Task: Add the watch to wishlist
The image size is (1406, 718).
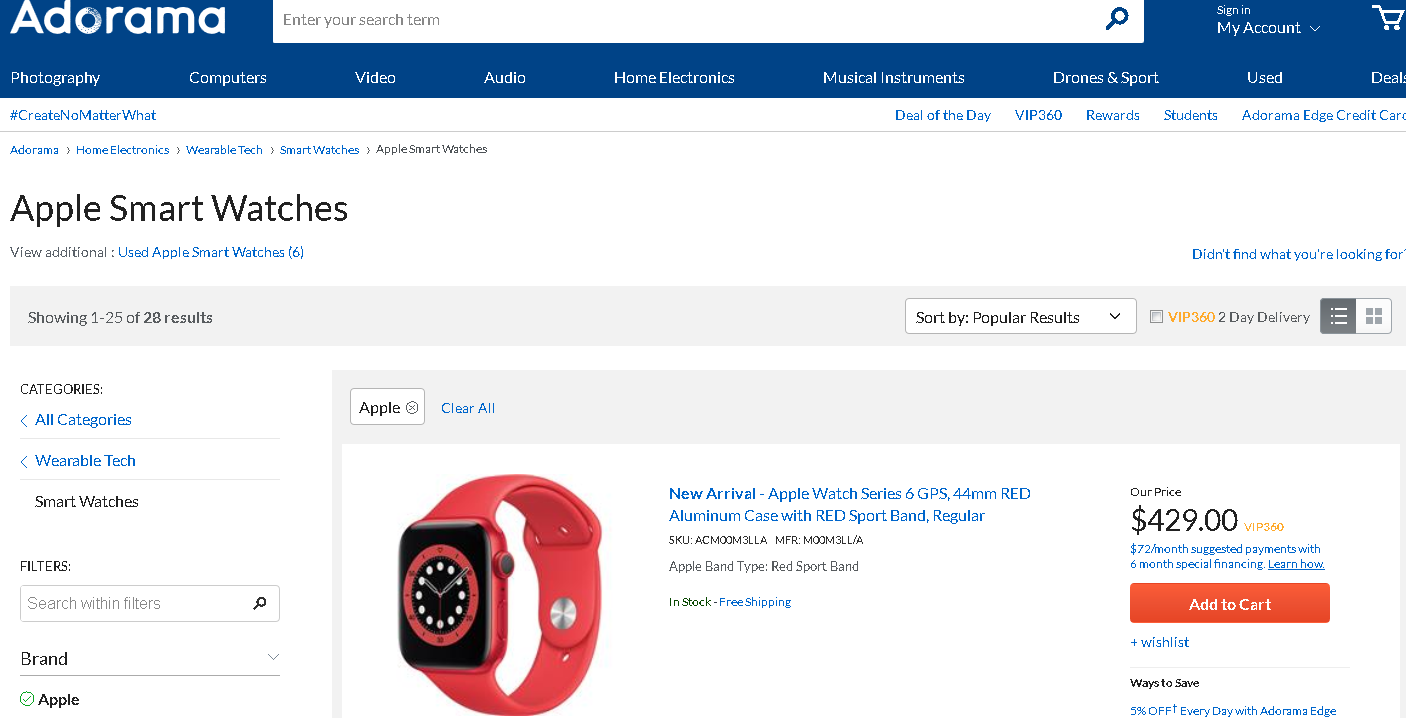Action: tap(1160, 642)
